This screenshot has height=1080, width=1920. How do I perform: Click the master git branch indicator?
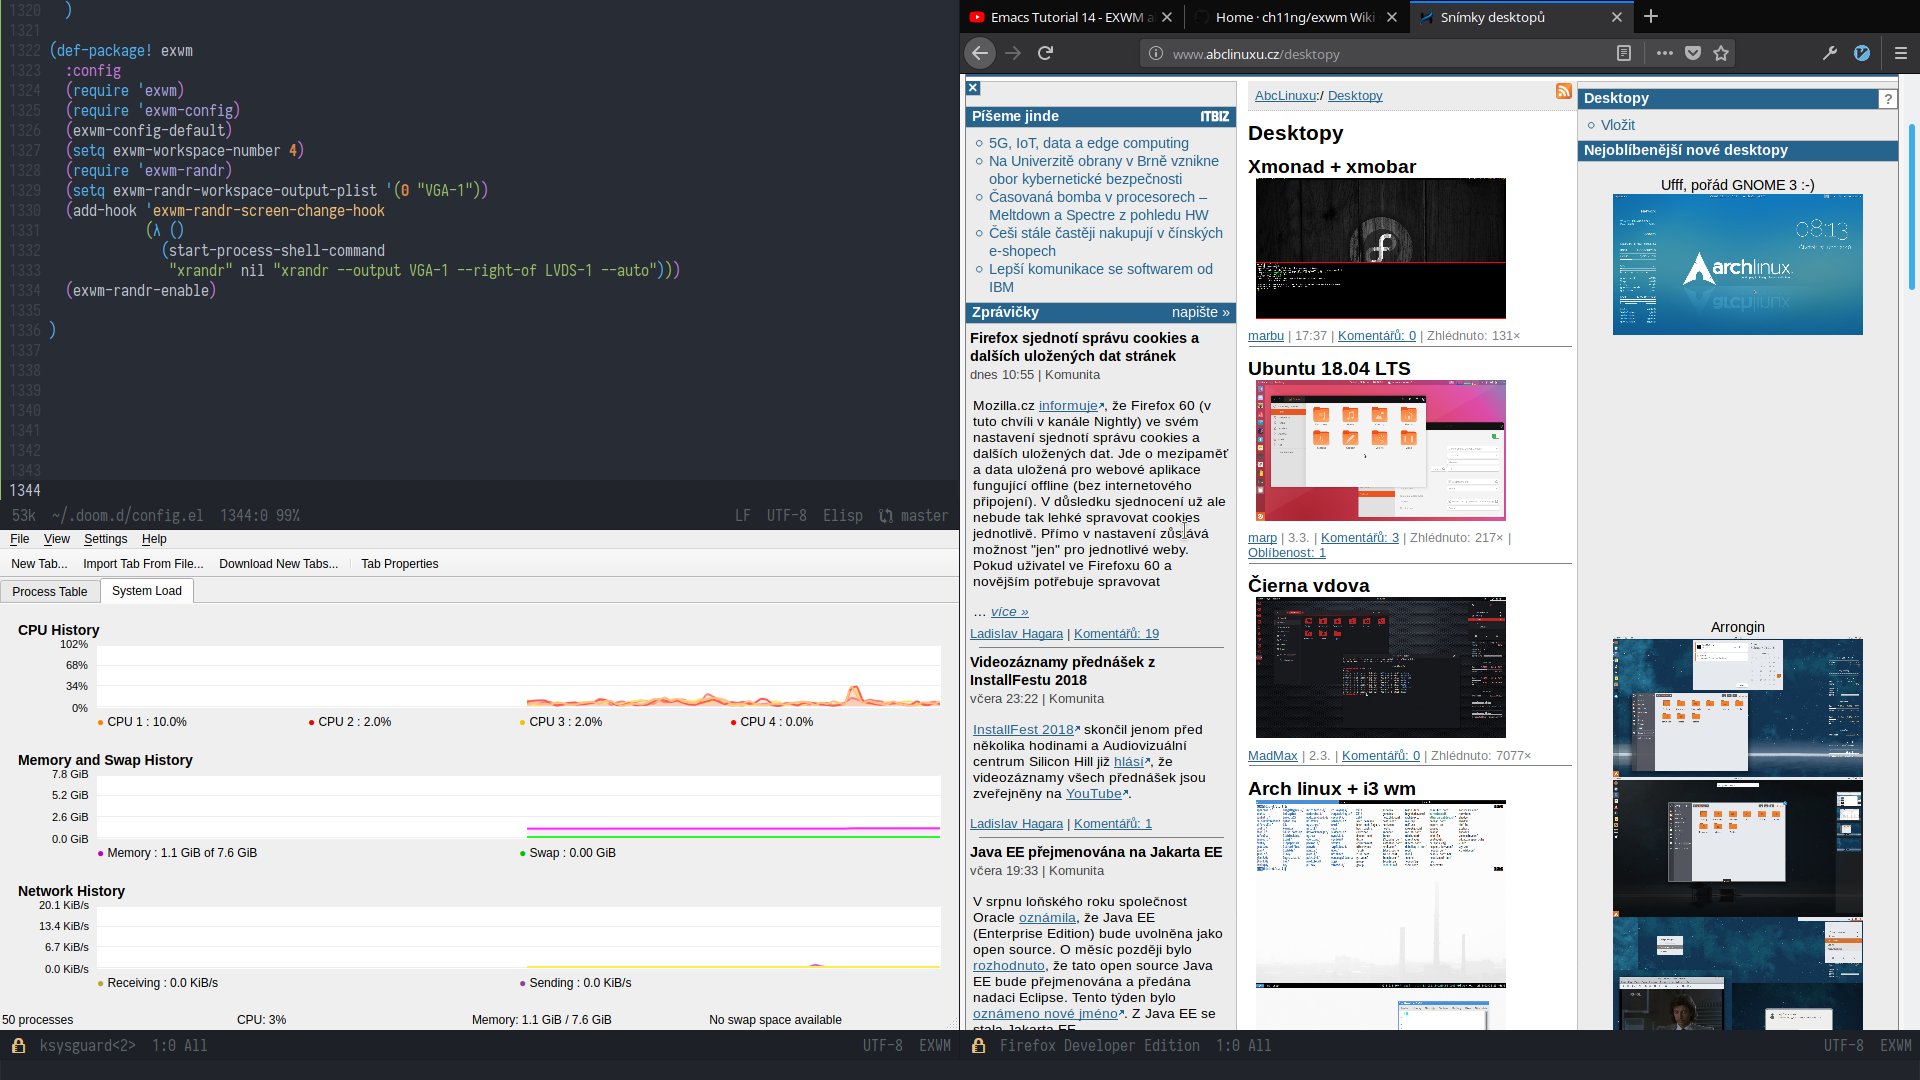914,516
